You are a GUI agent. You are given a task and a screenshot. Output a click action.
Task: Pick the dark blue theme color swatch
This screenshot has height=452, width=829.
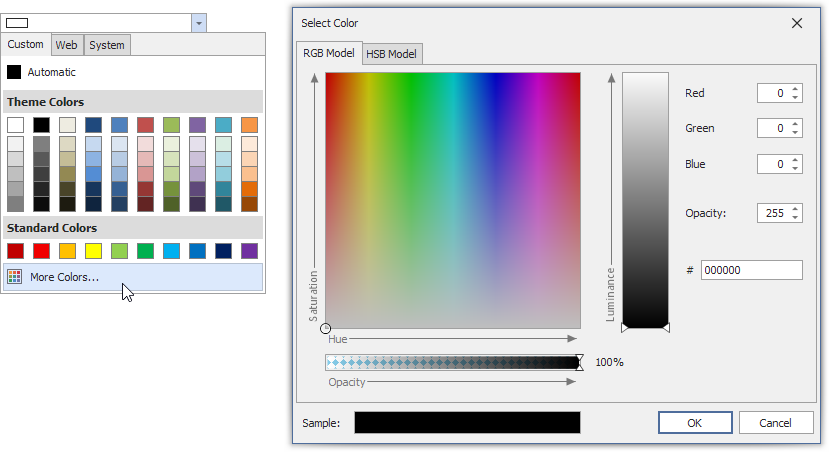coord(93,125)
